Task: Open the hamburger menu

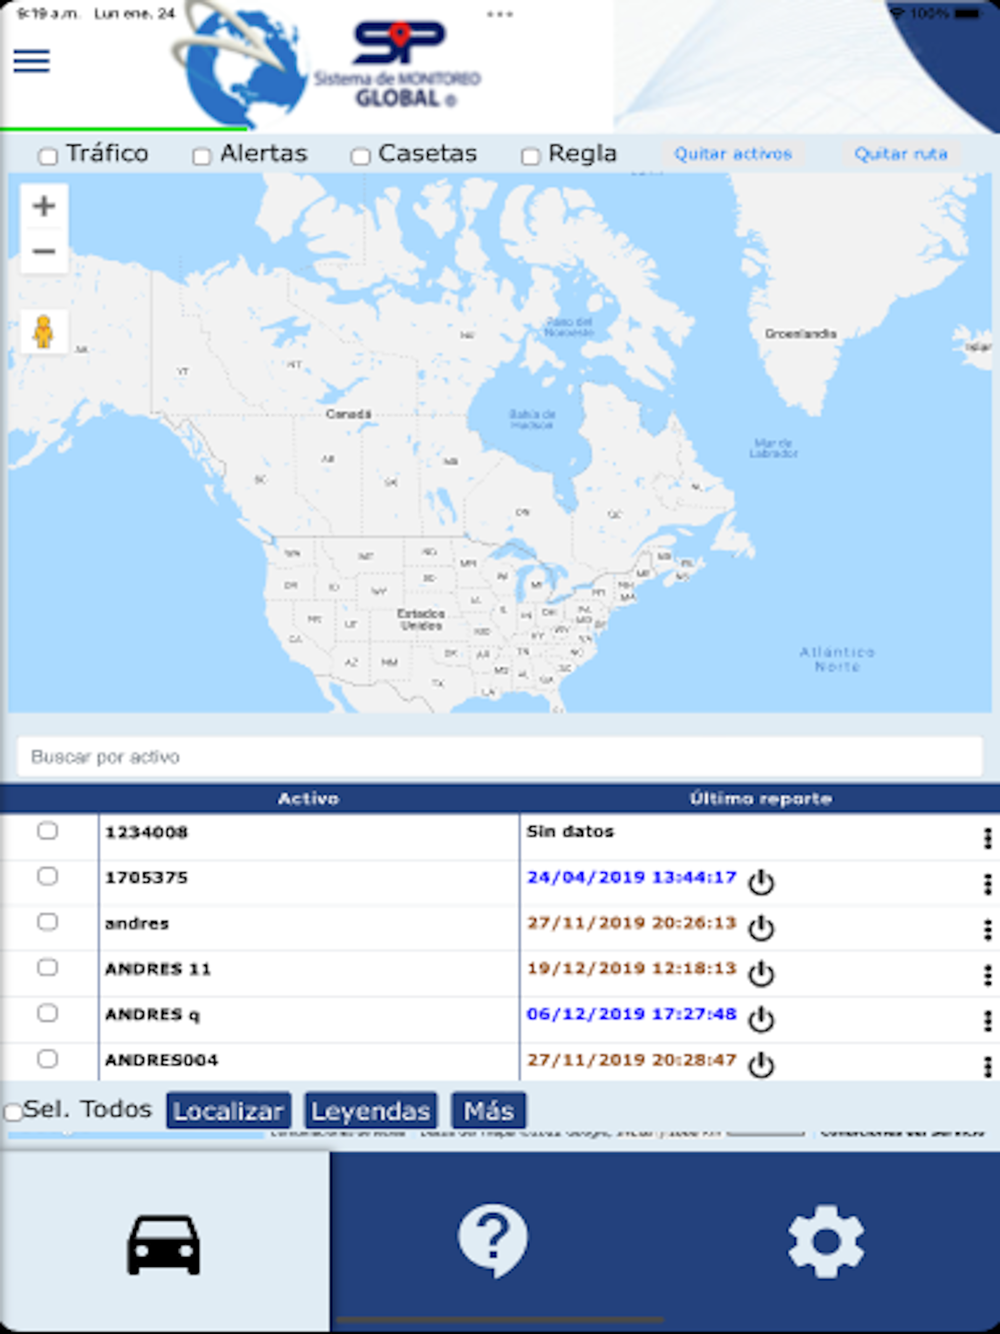Action: (x=31, y=61)
